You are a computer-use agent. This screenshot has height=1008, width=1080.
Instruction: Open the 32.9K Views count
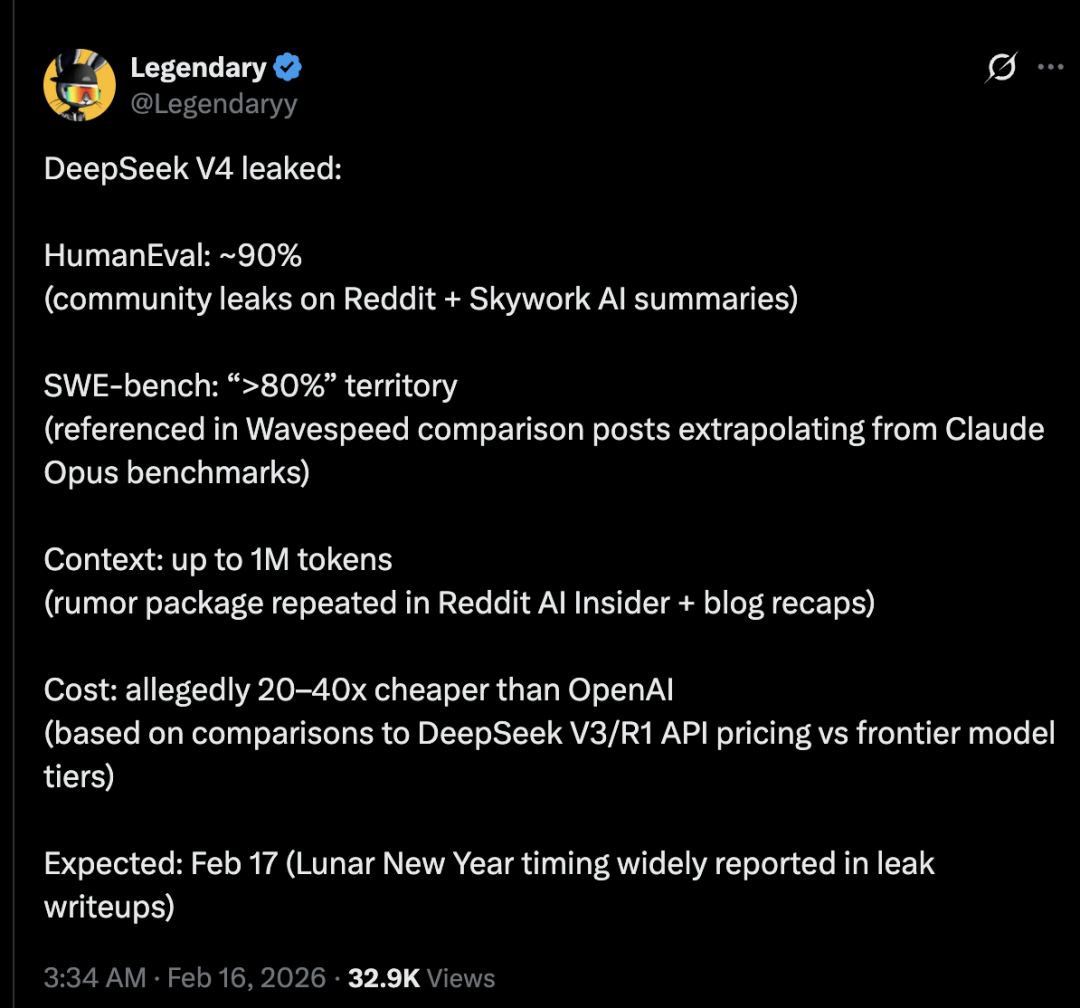(x=421, y=977)
